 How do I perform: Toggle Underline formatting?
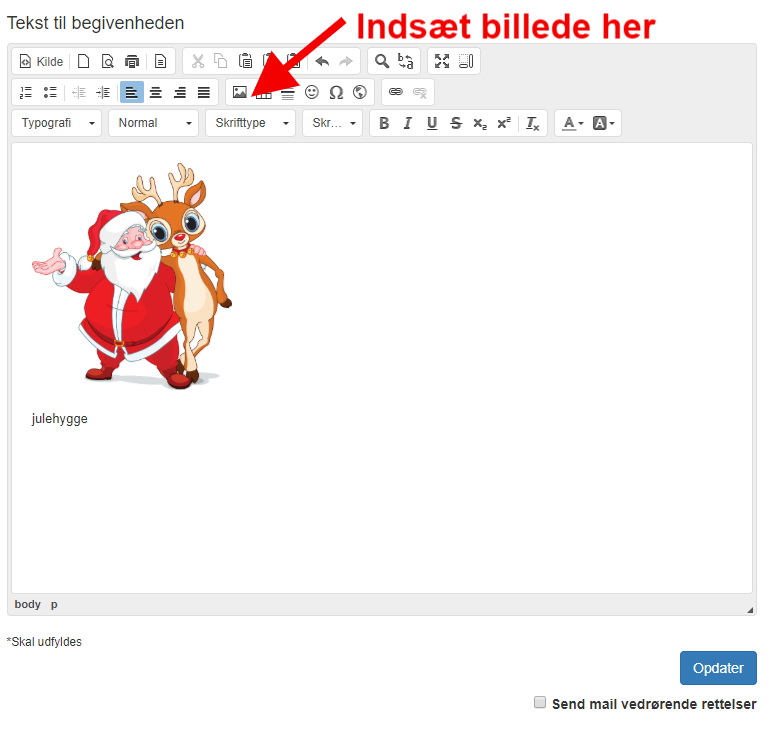(x=432, y=123)
